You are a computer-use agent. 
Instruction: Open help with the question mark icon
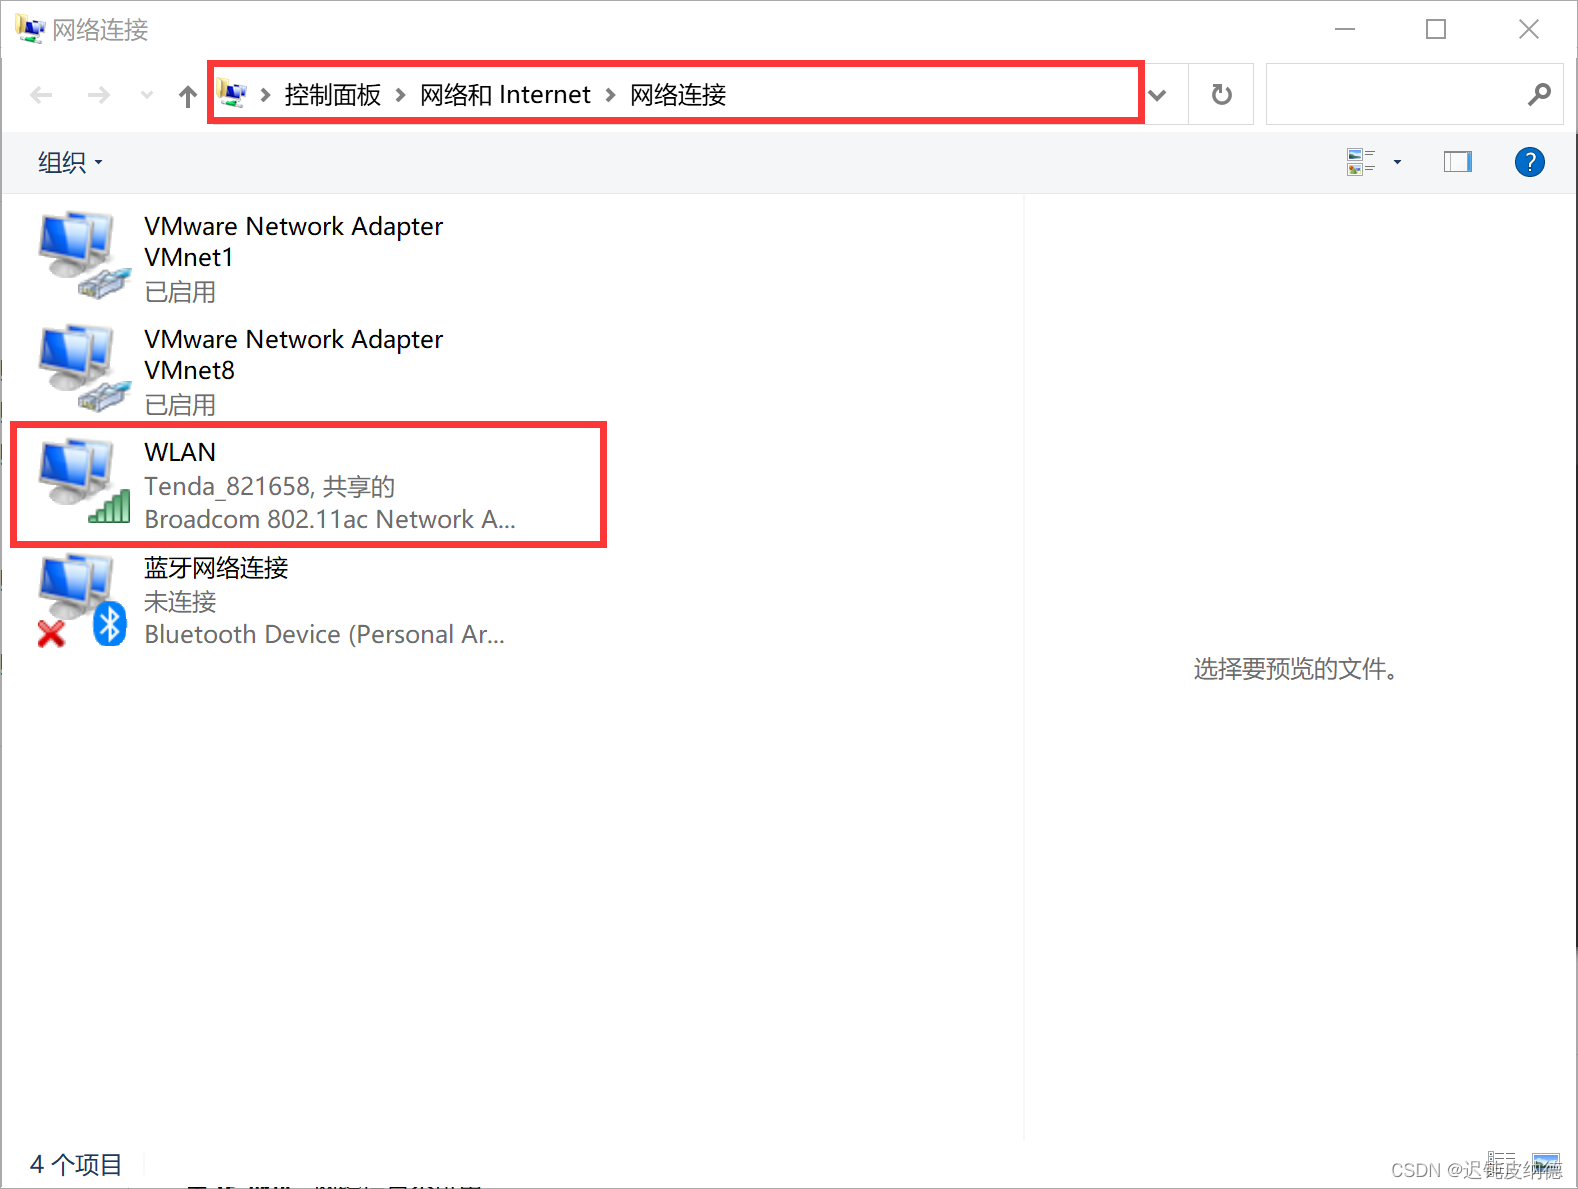click(x=1529, y=161)
